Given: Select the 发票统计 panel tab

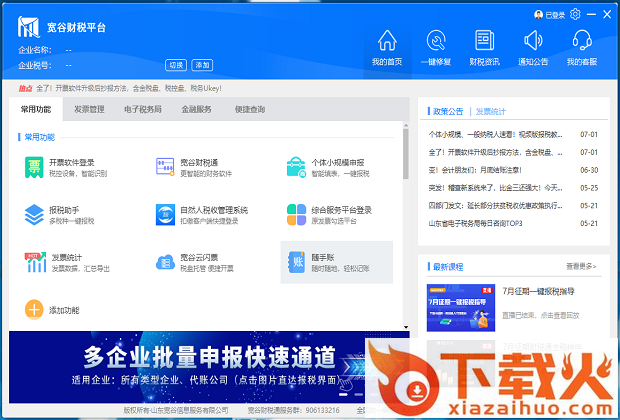Looking at the screenshot, I should coord(490,112).
